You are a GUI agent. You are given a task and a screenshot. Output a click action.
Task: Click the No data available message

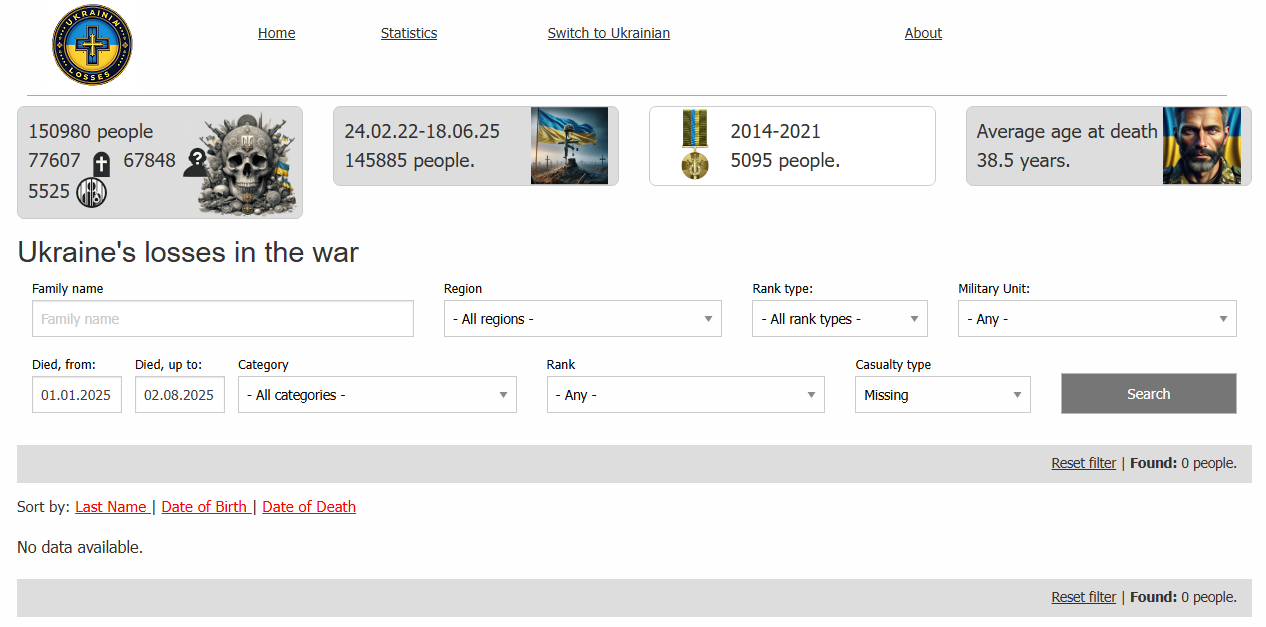coord(80,547)
